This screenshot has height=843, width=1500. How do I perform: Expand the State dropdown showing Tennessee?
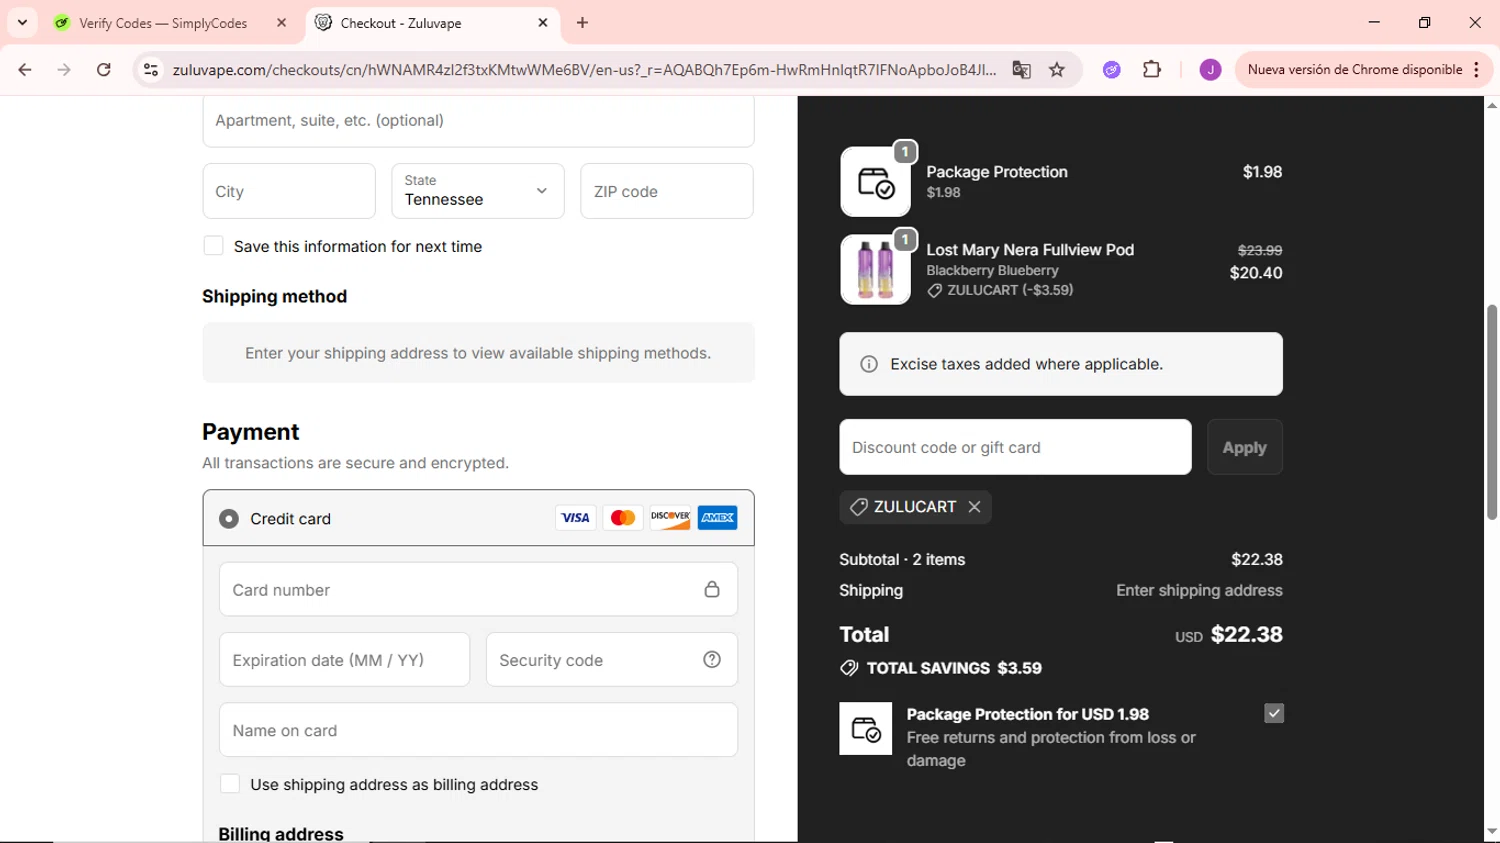tap(478, 191)
